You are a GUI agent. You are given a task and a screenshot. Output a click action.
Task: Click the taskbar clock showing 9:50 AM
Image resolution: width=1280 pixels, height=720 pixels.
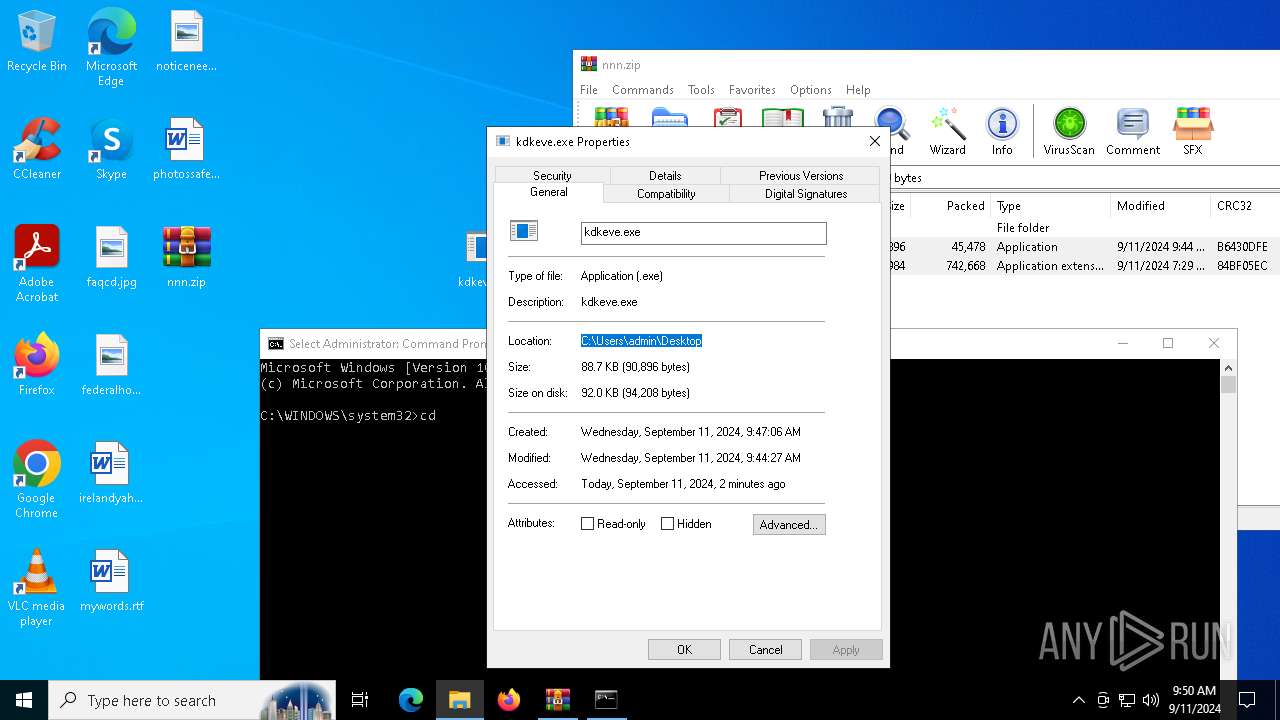[x=1194, y=700]
